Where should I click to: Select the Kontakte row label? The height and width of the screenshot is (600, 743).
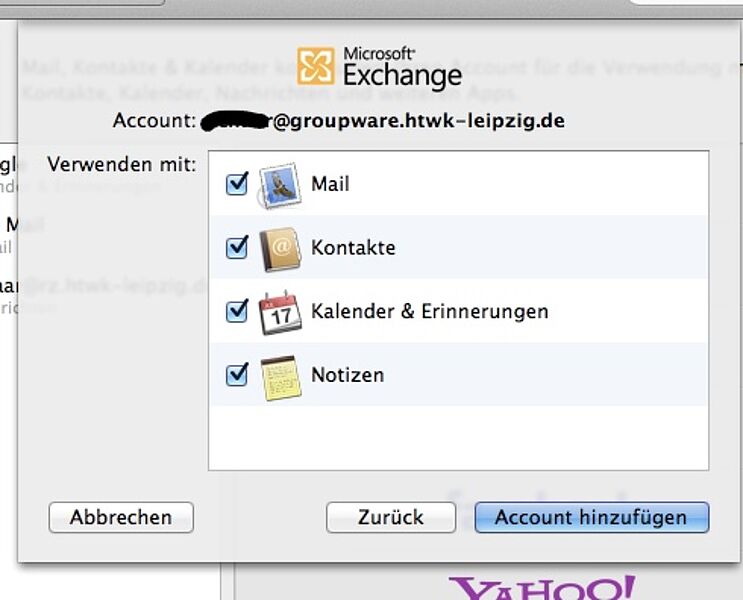click(353, 247)
